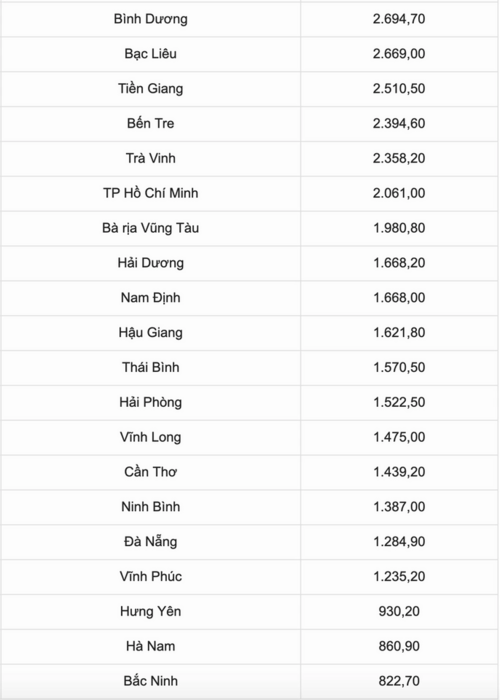Click the Cần Thơ row name
This screenshot has width=500, height=700.
tap(150, 472)
